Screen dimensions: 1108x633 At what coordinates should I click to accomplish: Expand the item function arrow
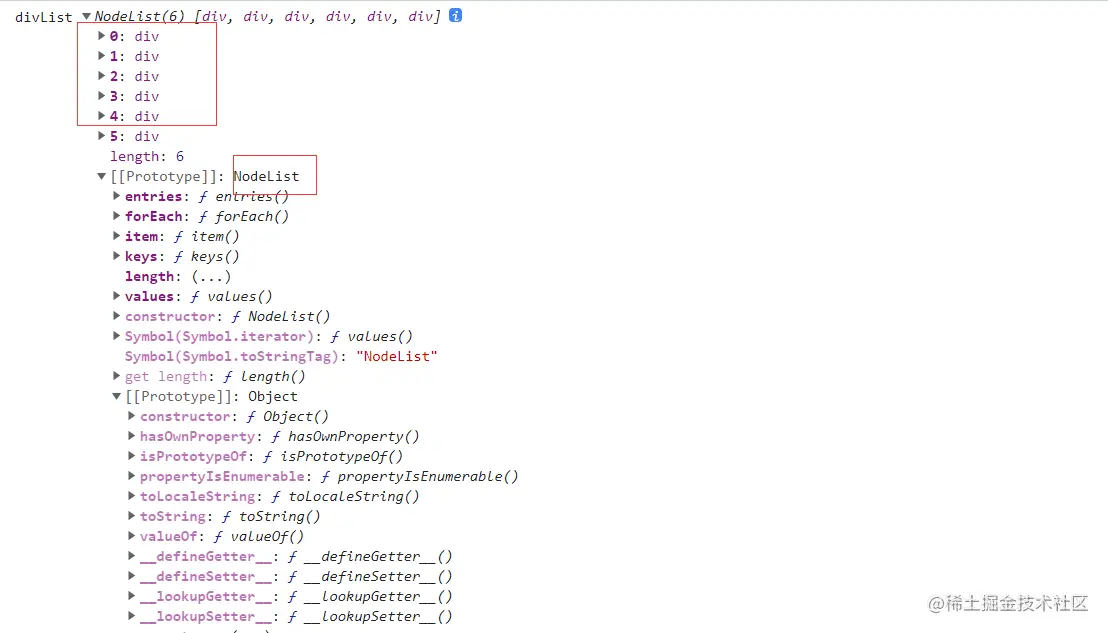[117, 236]
